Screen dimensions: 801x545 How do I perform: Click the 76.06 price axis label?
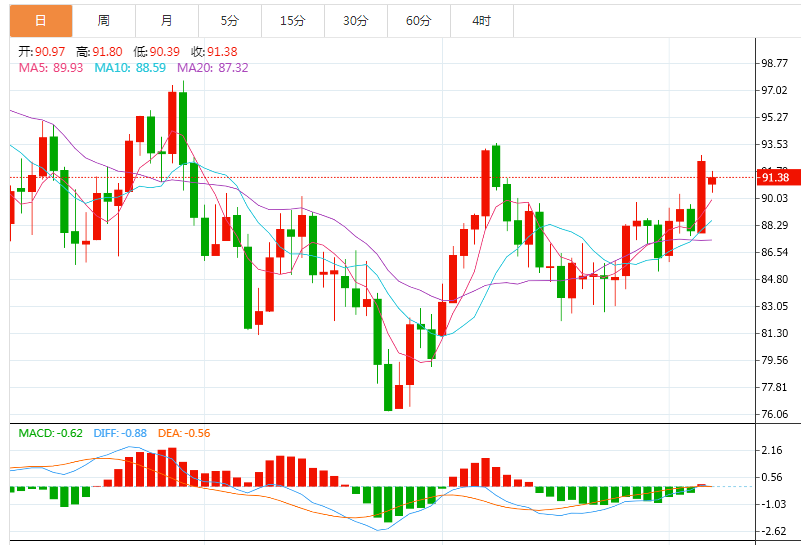coord(774,414)
